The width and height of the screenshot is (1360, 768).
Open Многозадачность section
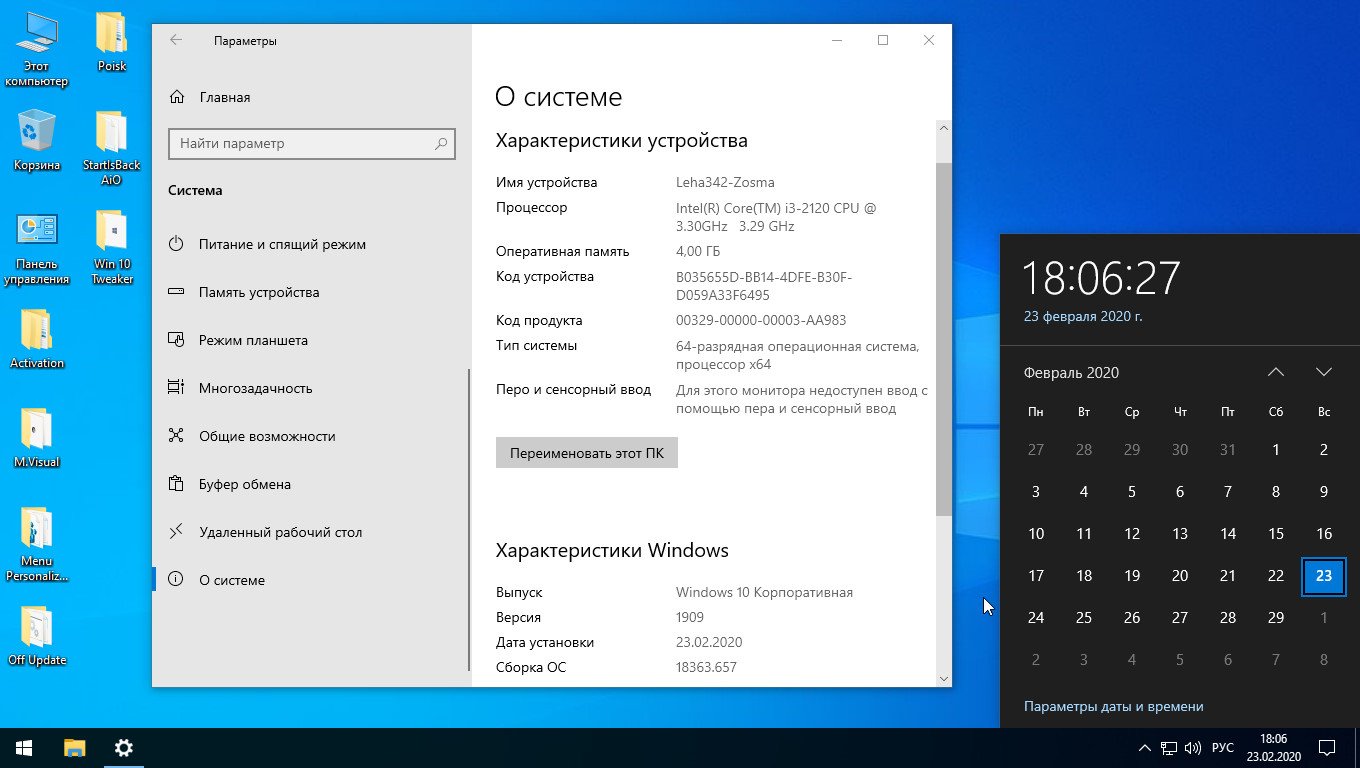point(255,388)
